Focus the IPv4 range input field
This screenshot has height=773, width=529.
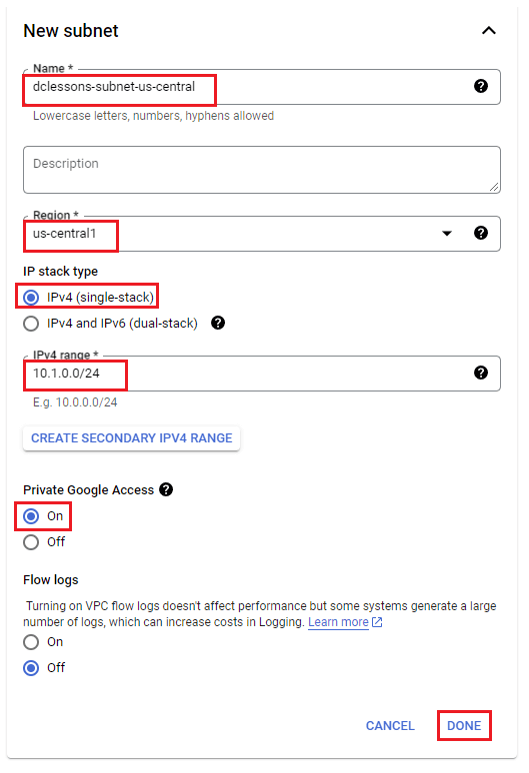click(262, 373)
